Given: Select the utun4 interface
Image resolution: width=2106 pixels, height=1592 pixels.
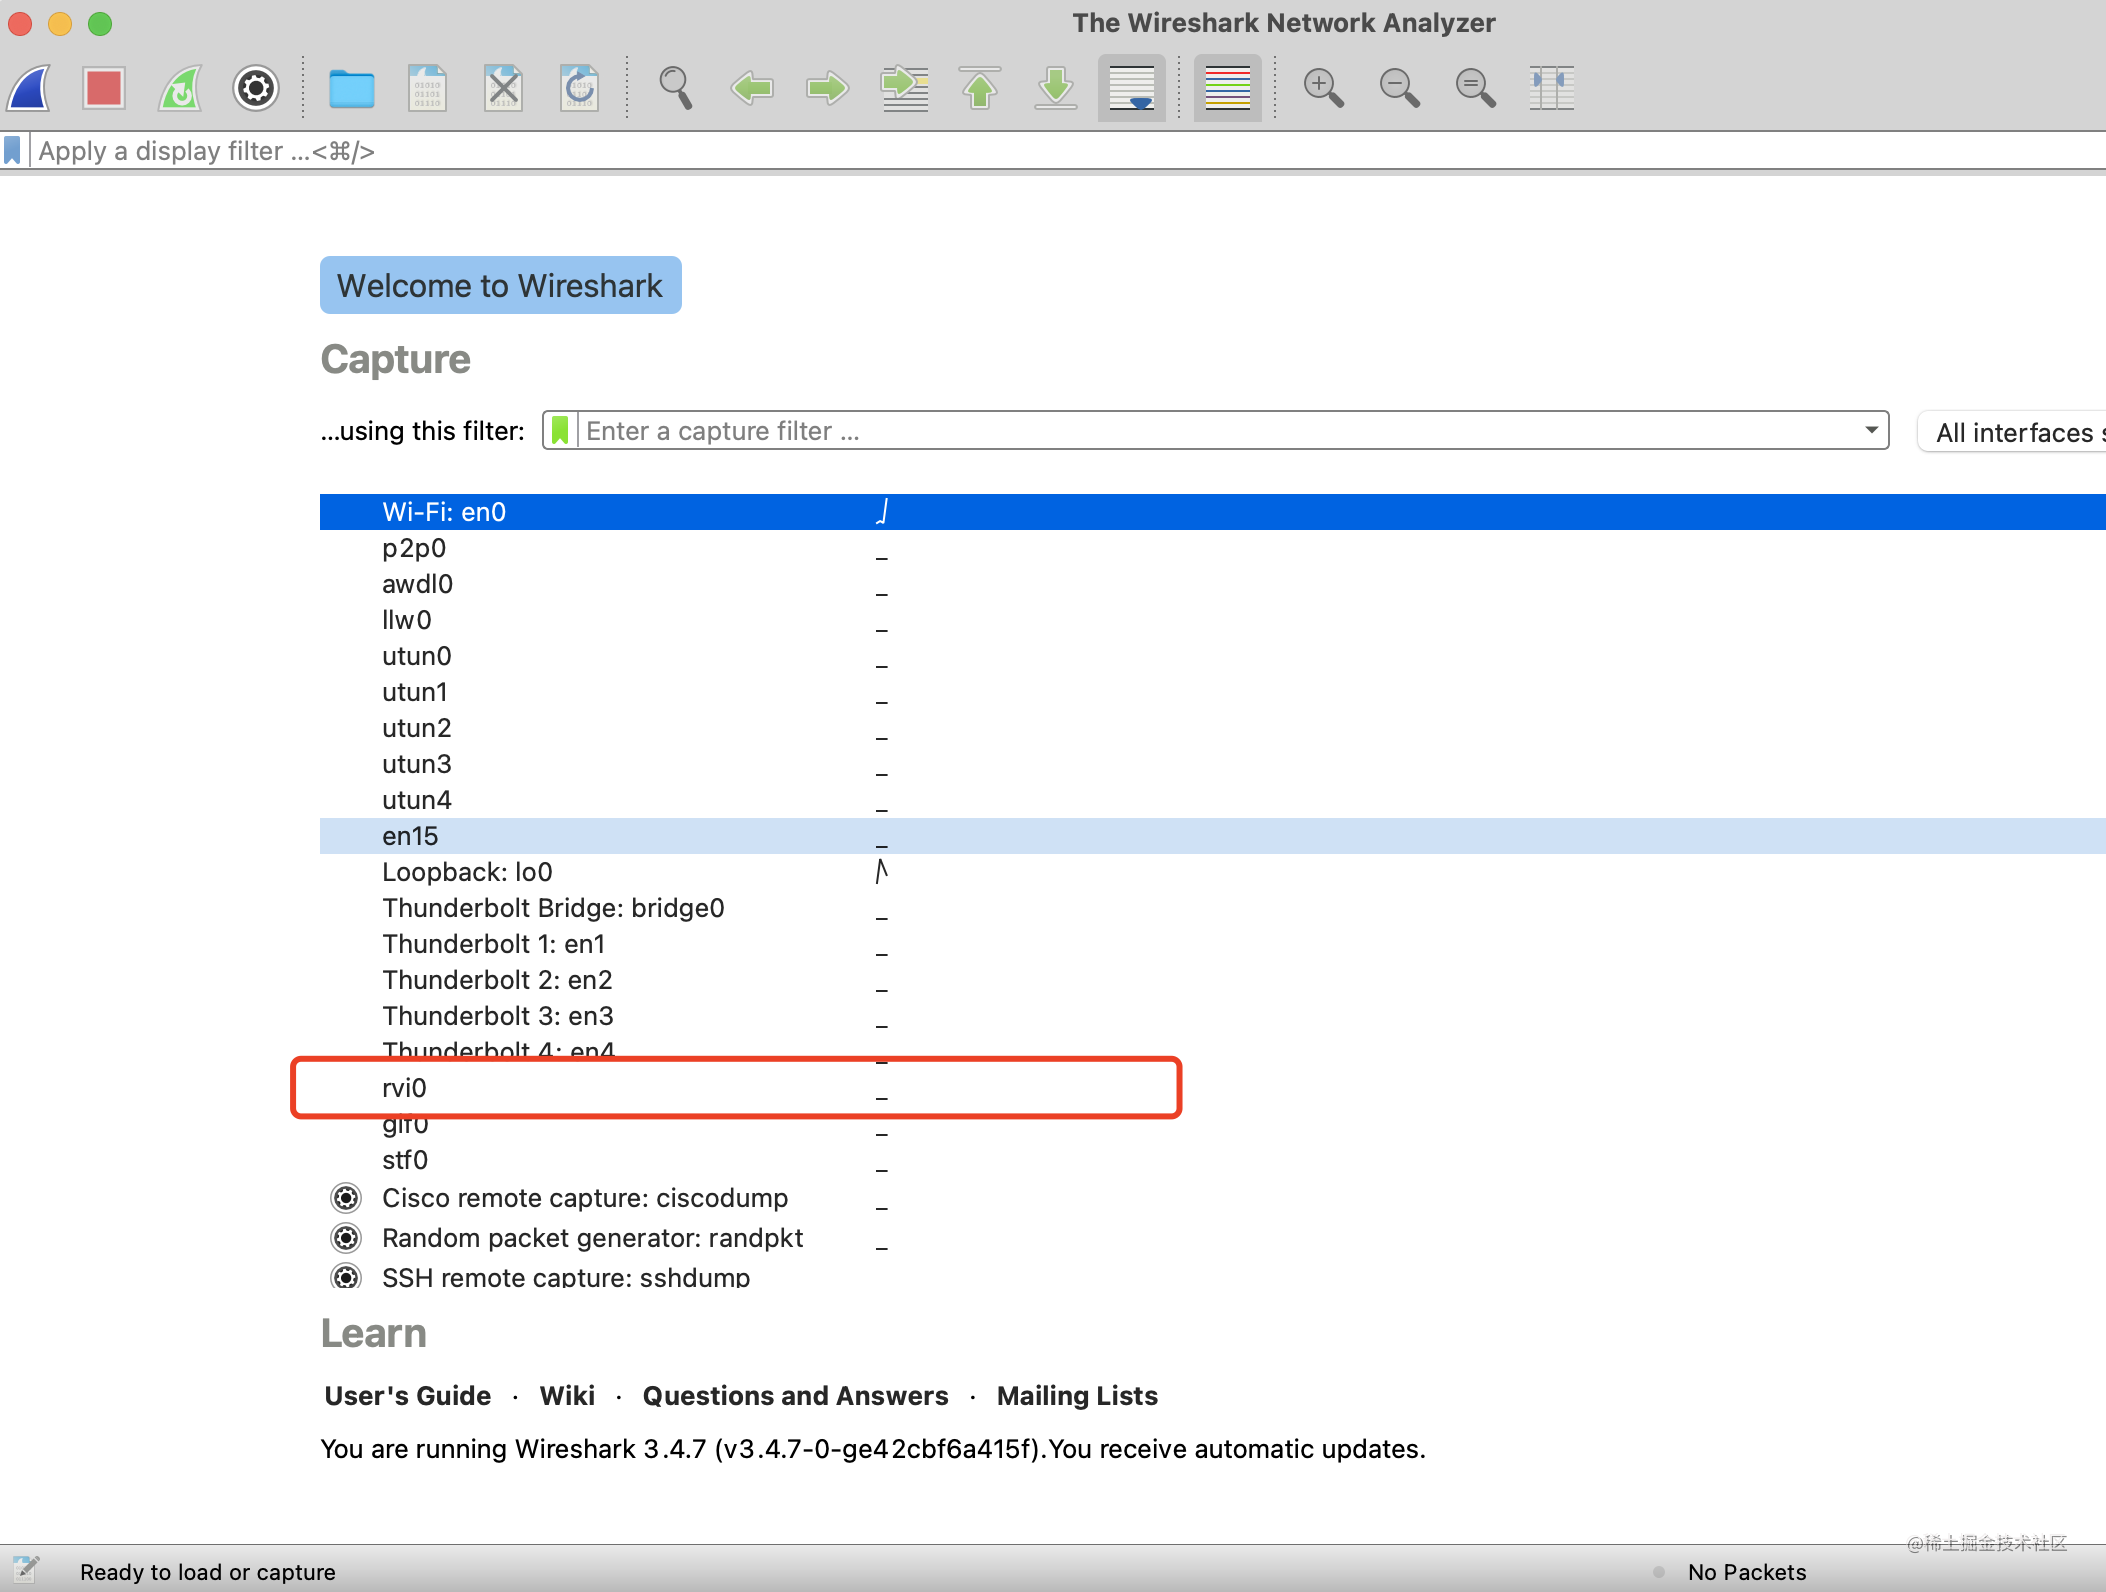Looking at the screenshot, I should coord(1213,800).
